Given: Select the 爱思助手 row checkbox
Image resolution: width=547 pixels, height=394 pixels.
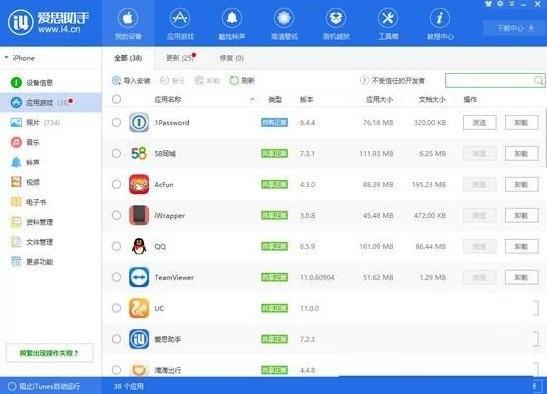Looking at the screenshot, I should click(x=117, y=339).
